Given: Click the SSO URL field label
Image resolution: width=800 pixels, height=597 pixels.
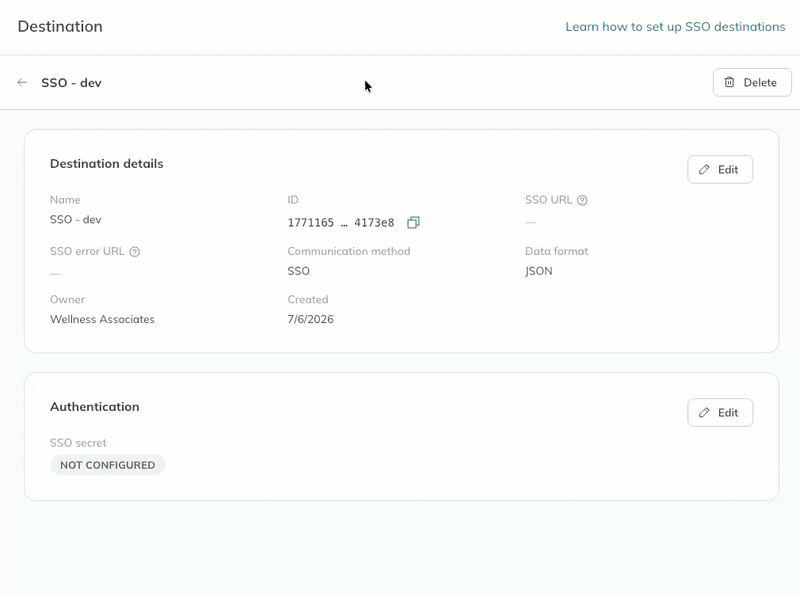Looking at the screenshot, I should tap(548, 200).
